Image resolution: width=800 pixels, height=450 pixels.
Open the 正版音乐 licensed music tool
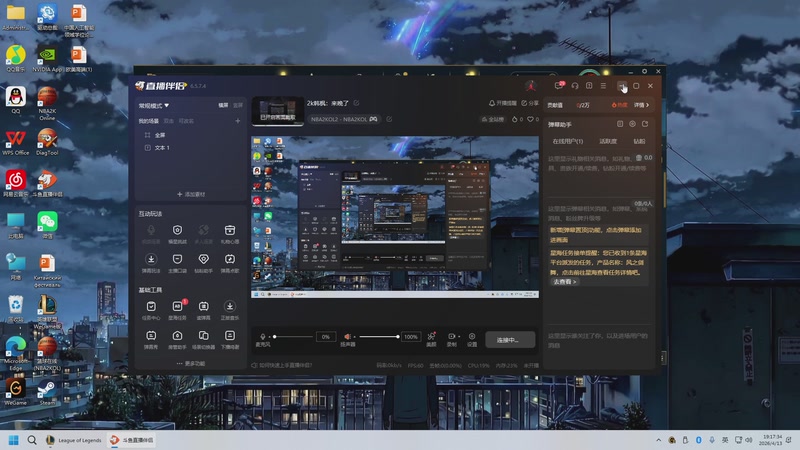230,310
